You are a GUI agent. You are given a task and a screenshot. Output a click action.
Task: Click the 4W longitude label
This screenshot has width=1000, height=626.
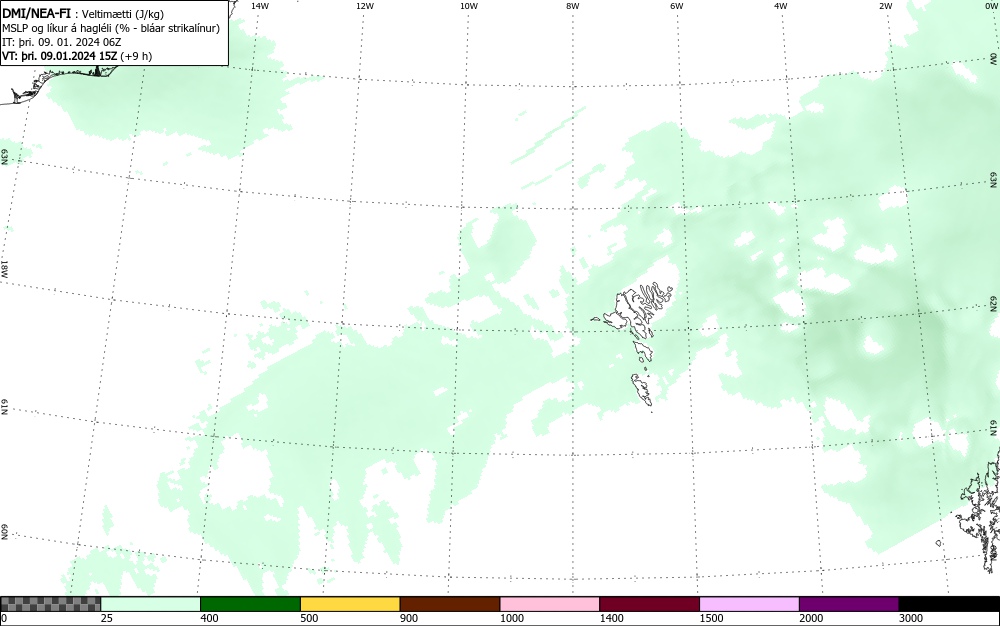click(781, 6)
